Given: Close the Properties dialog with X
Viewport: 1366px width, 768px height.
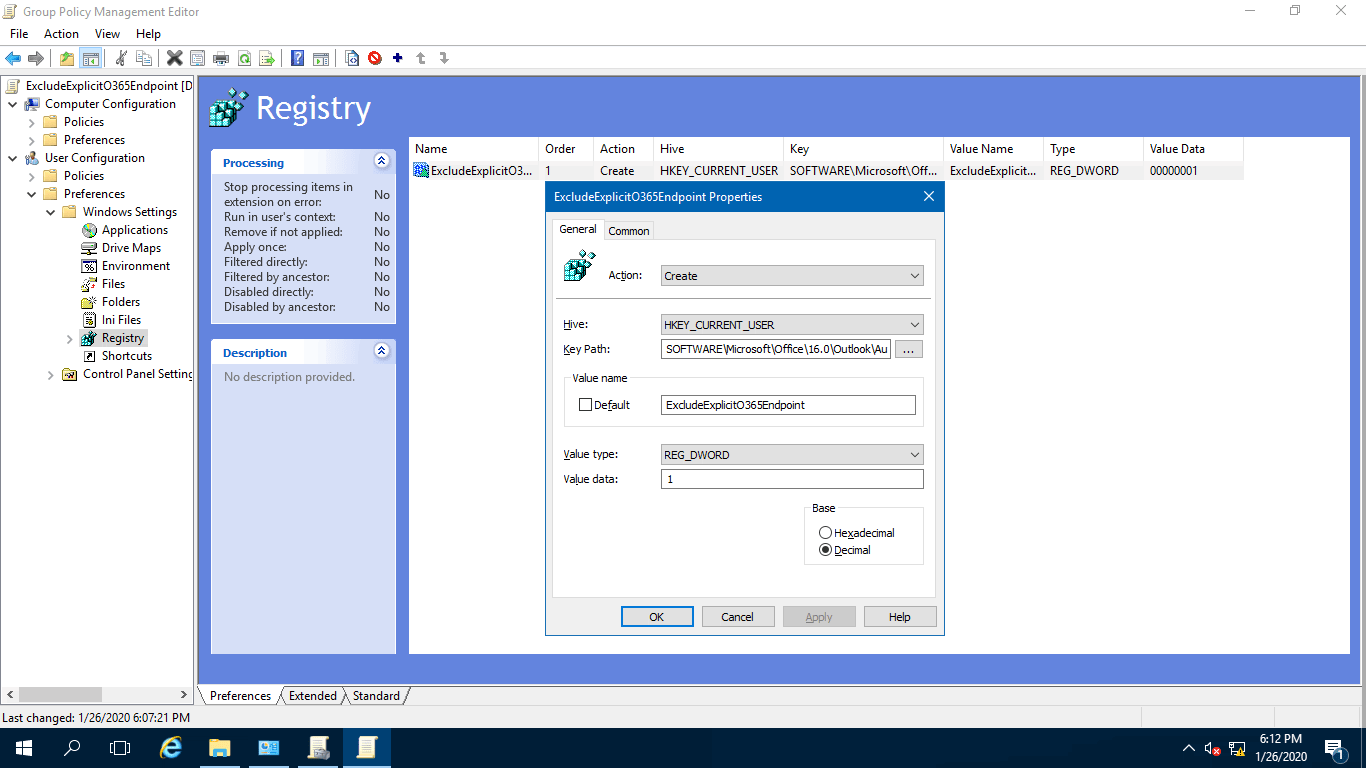Looking at the screenshot, I should click(928, 197).
